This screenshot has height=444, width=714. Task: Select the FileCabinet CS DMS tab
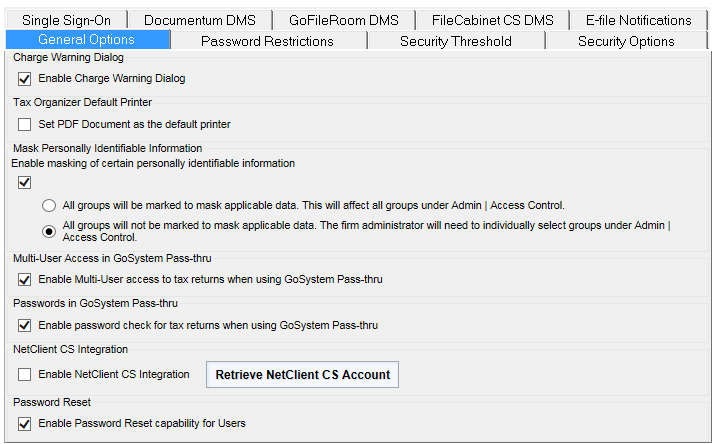click(x=493, y=20)
